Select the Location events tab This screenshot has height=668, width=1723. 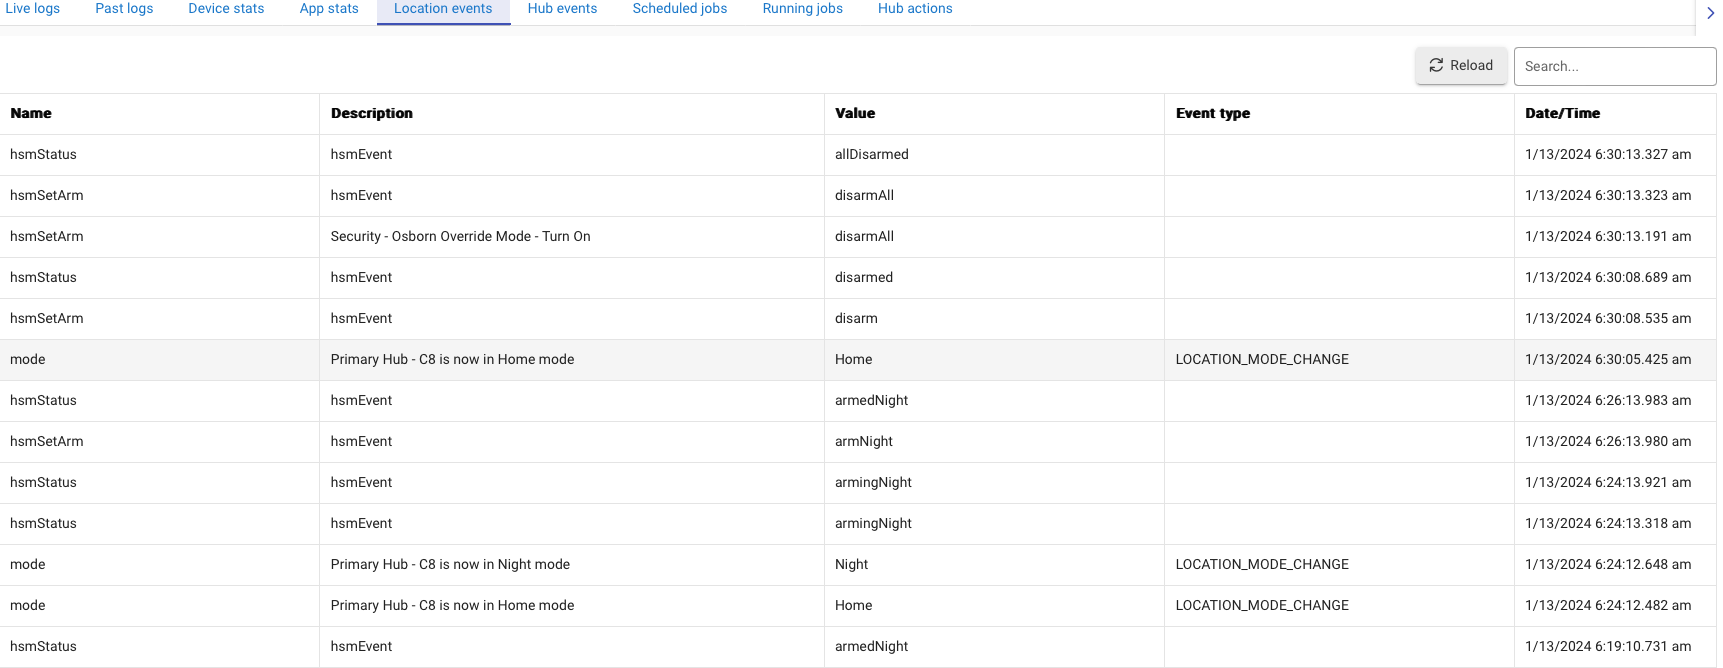[x=443, y=9]
